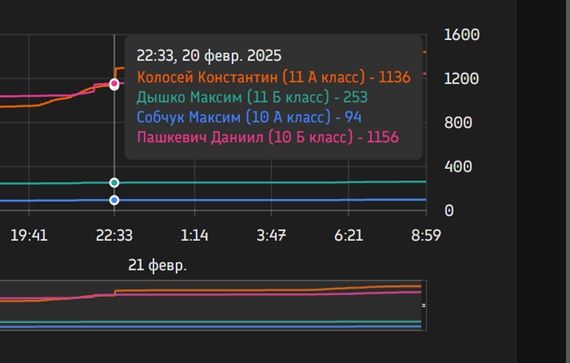Click the y-axis value 1600
Viewport: 570px width, 363px height.
point(462,35)
